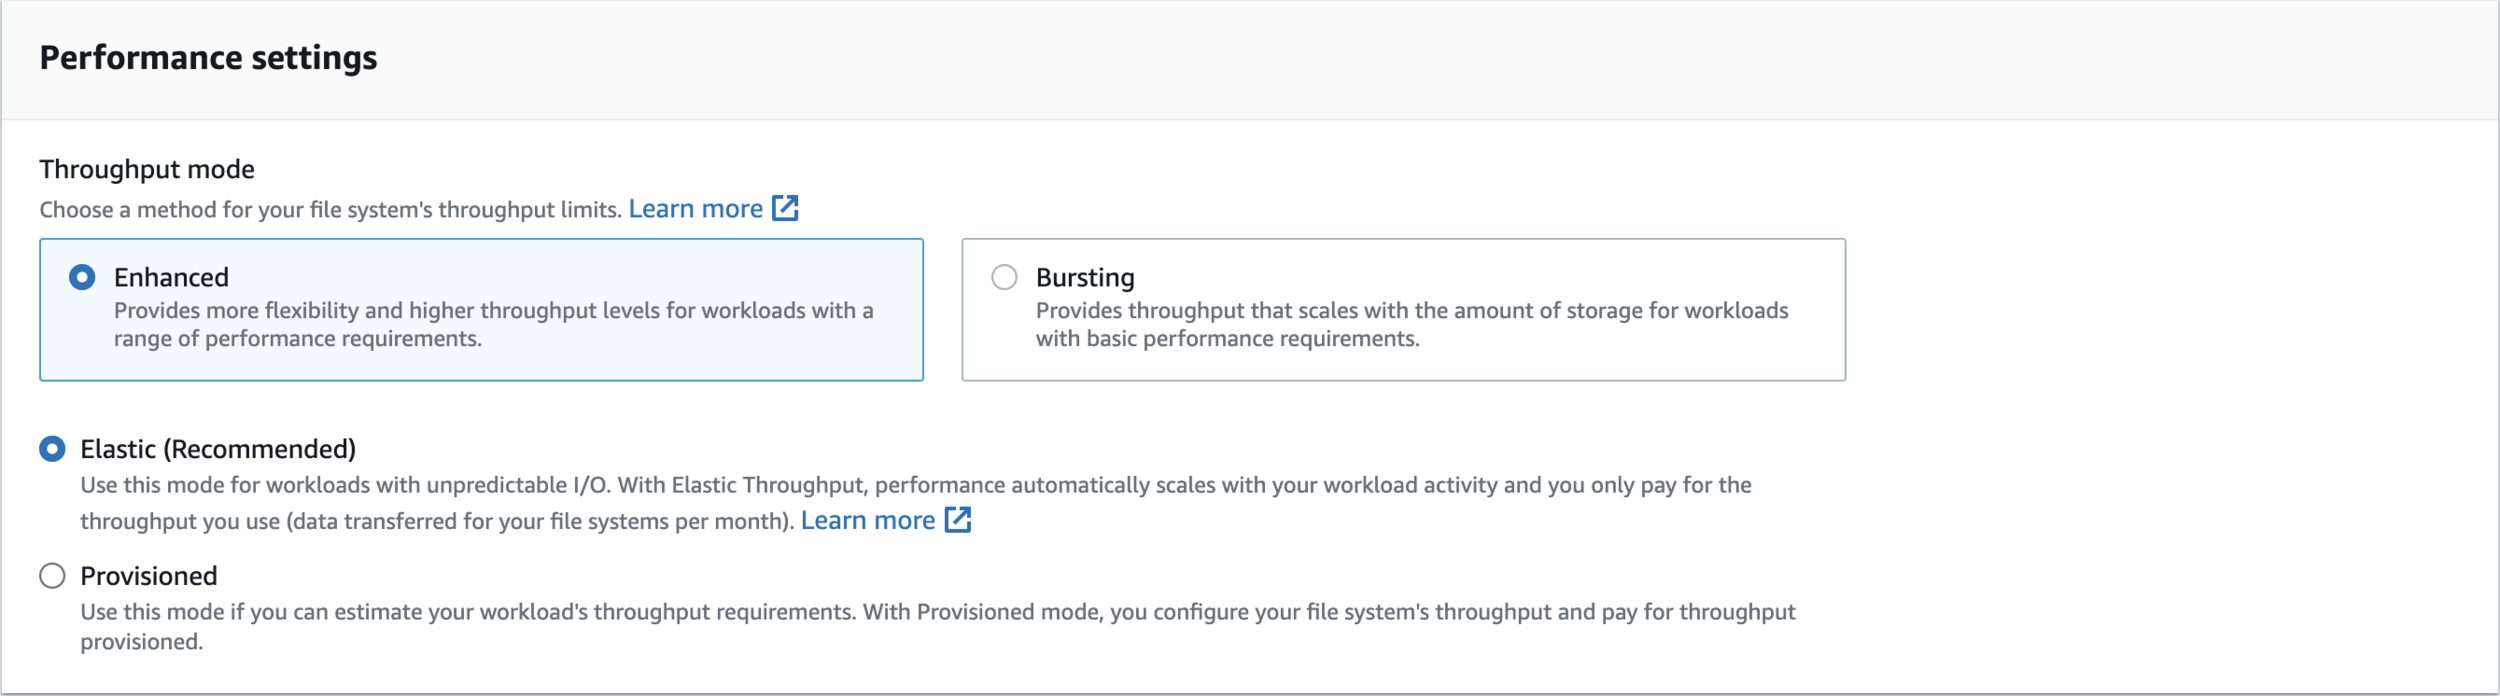Click the Elastic mode description paragraph
The height and width of the screenshot is (696, 2500).
(x=915, y=486)
